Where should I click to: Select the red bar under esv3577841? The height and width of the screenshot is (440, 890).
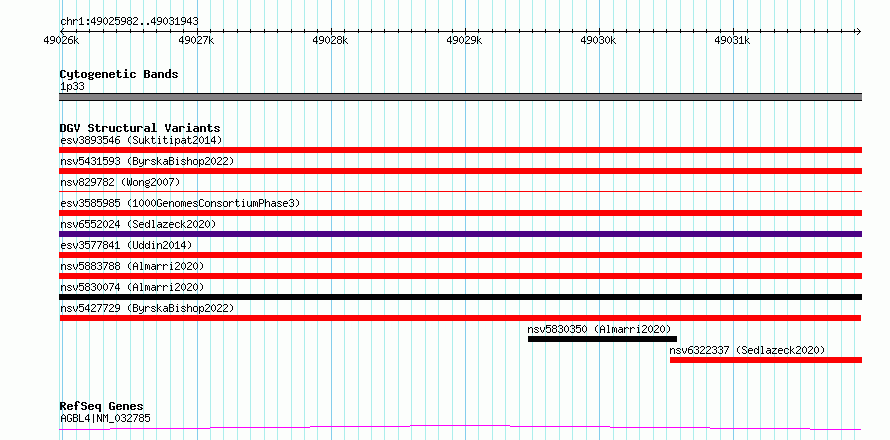point(460,255)
